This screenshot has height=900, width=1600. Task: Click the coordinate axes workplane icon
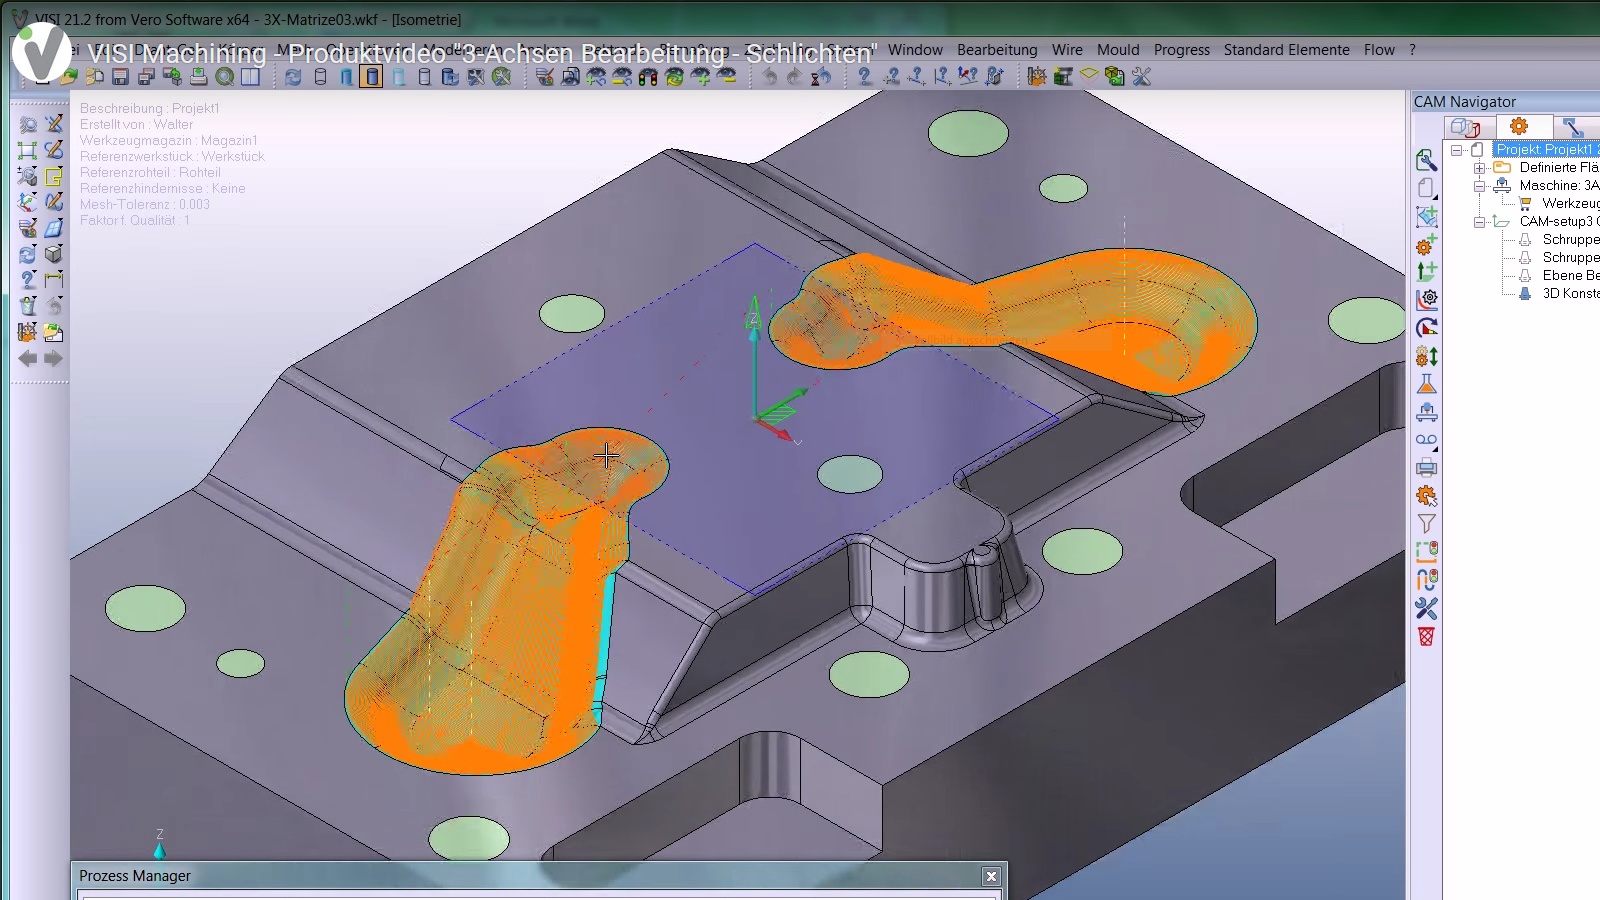coord(27,202)
